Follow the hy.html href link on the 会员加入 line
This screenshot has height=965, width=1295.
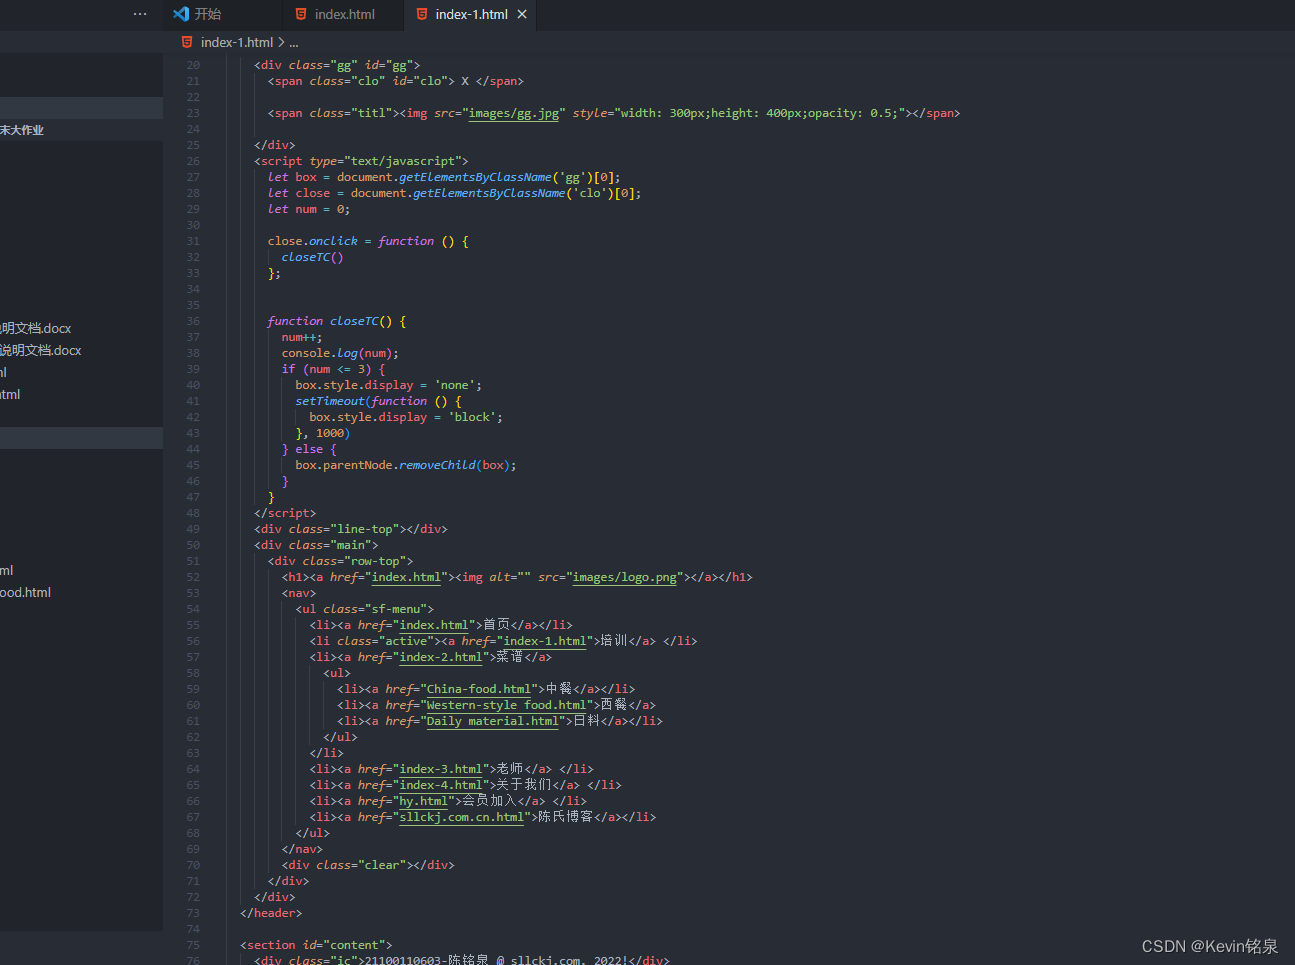(423, 801)
